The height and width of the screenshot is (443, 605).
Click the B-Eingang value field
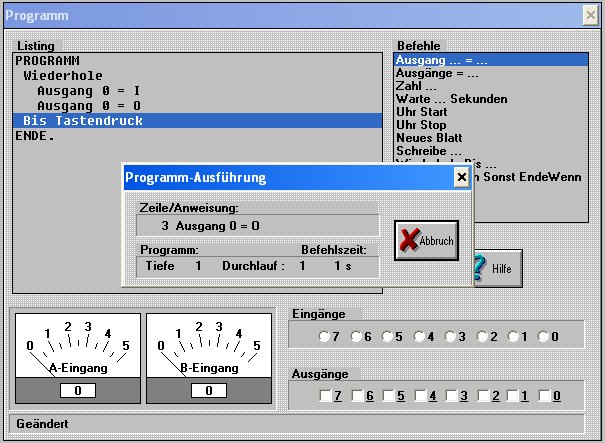tap(208, 391)
